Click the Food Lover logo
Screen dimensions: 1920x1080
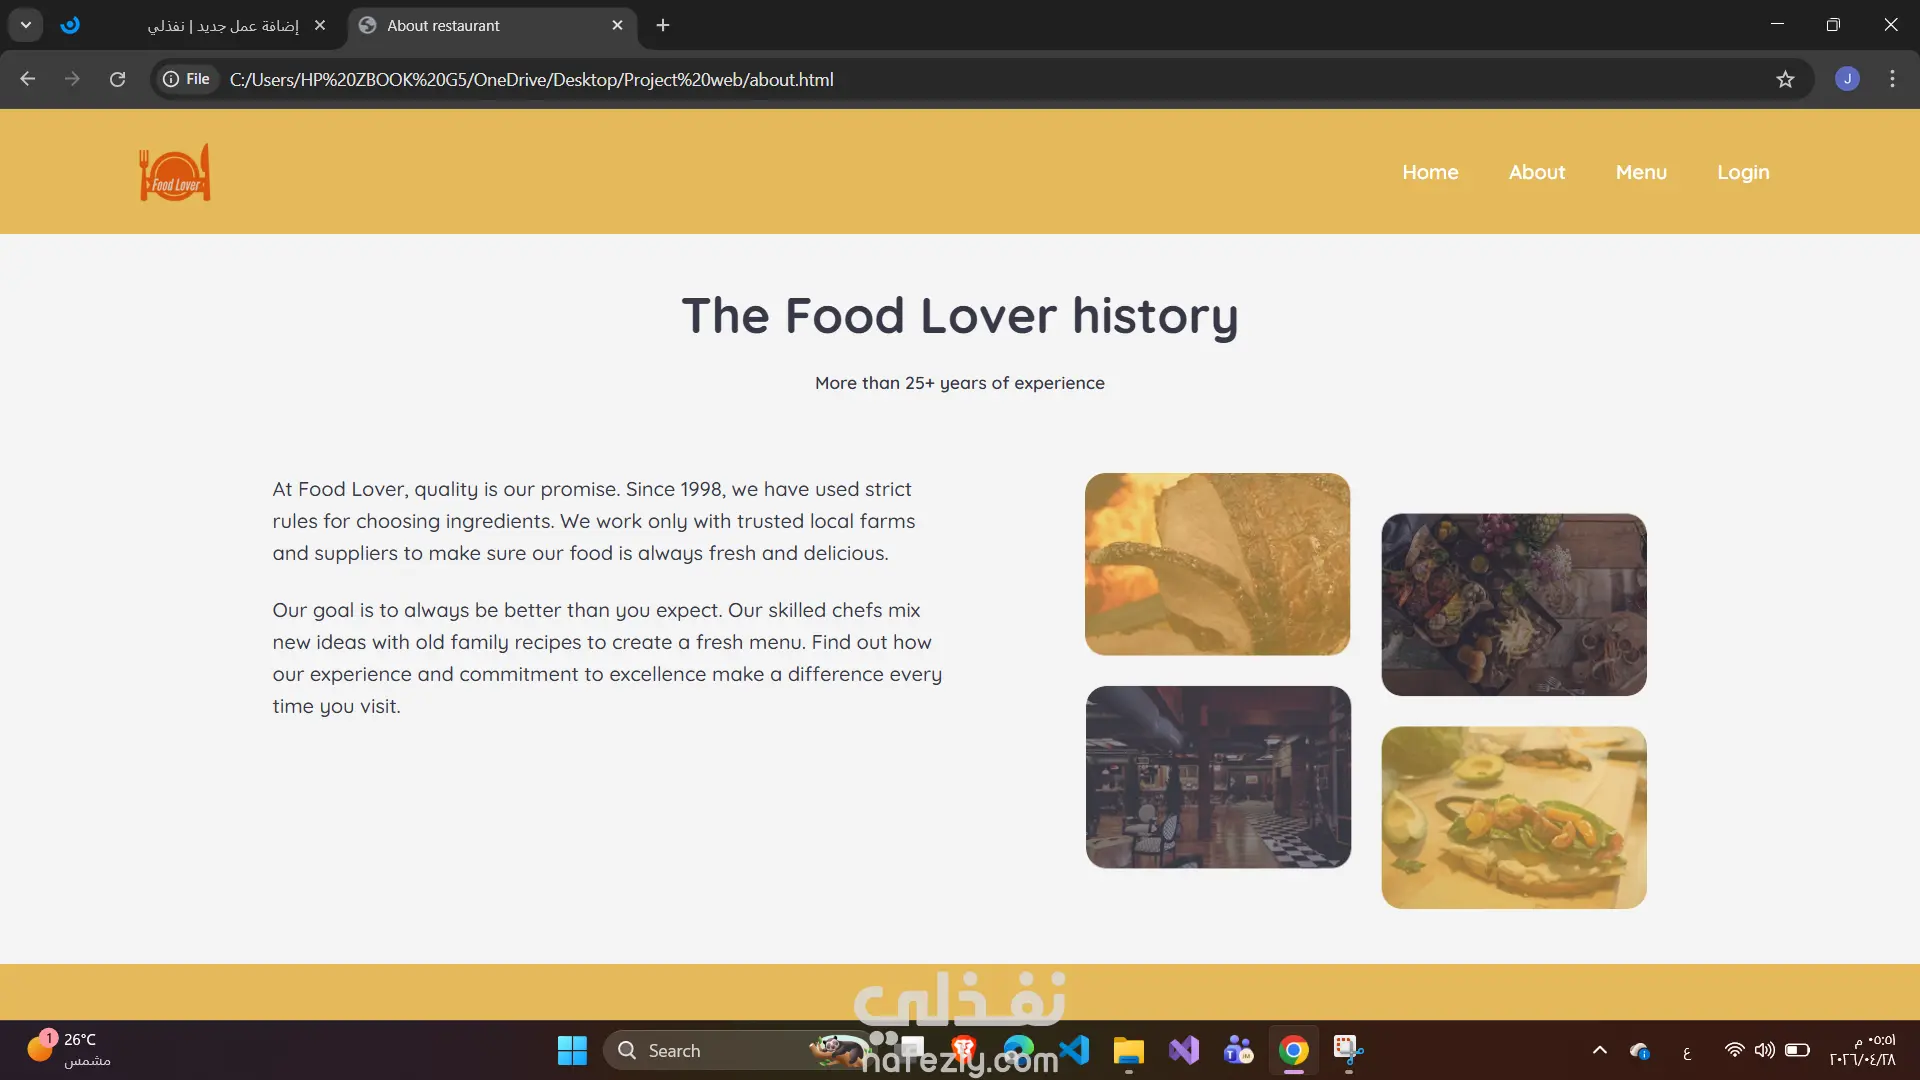click(x=175, y=172)
